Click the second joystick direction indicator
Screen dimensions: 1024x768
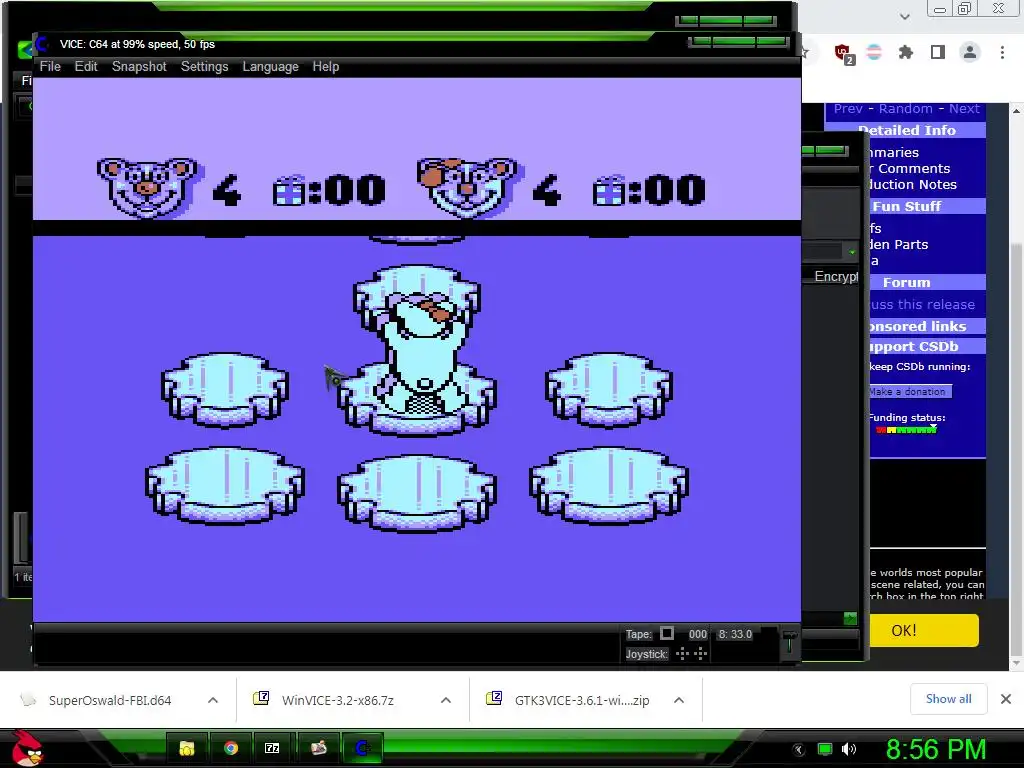[700, 654]
